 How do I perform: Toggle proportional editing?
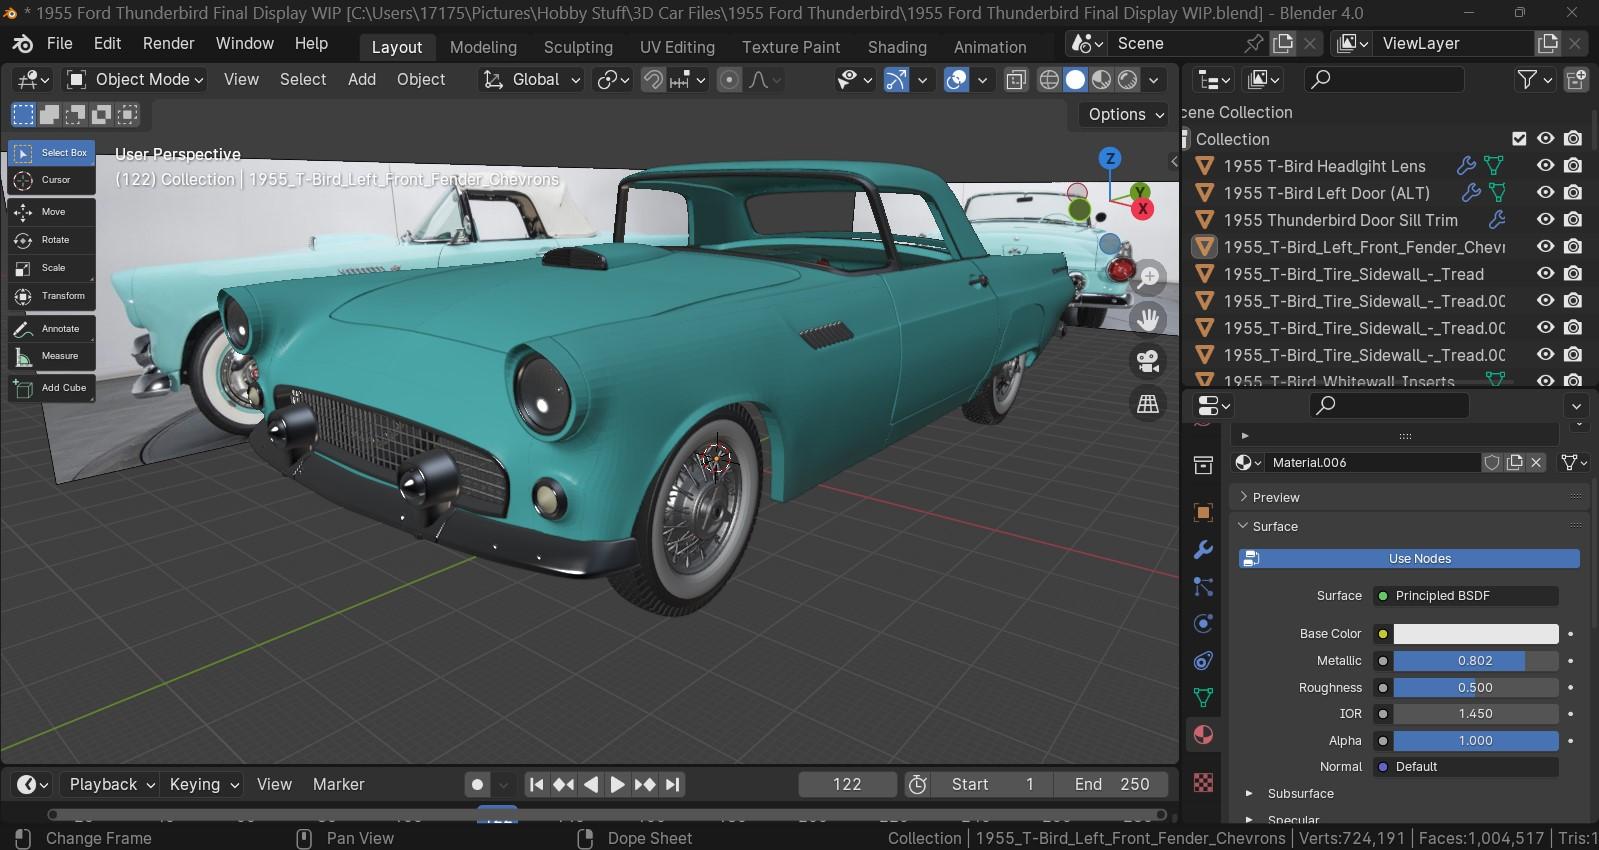click(730, 80)
